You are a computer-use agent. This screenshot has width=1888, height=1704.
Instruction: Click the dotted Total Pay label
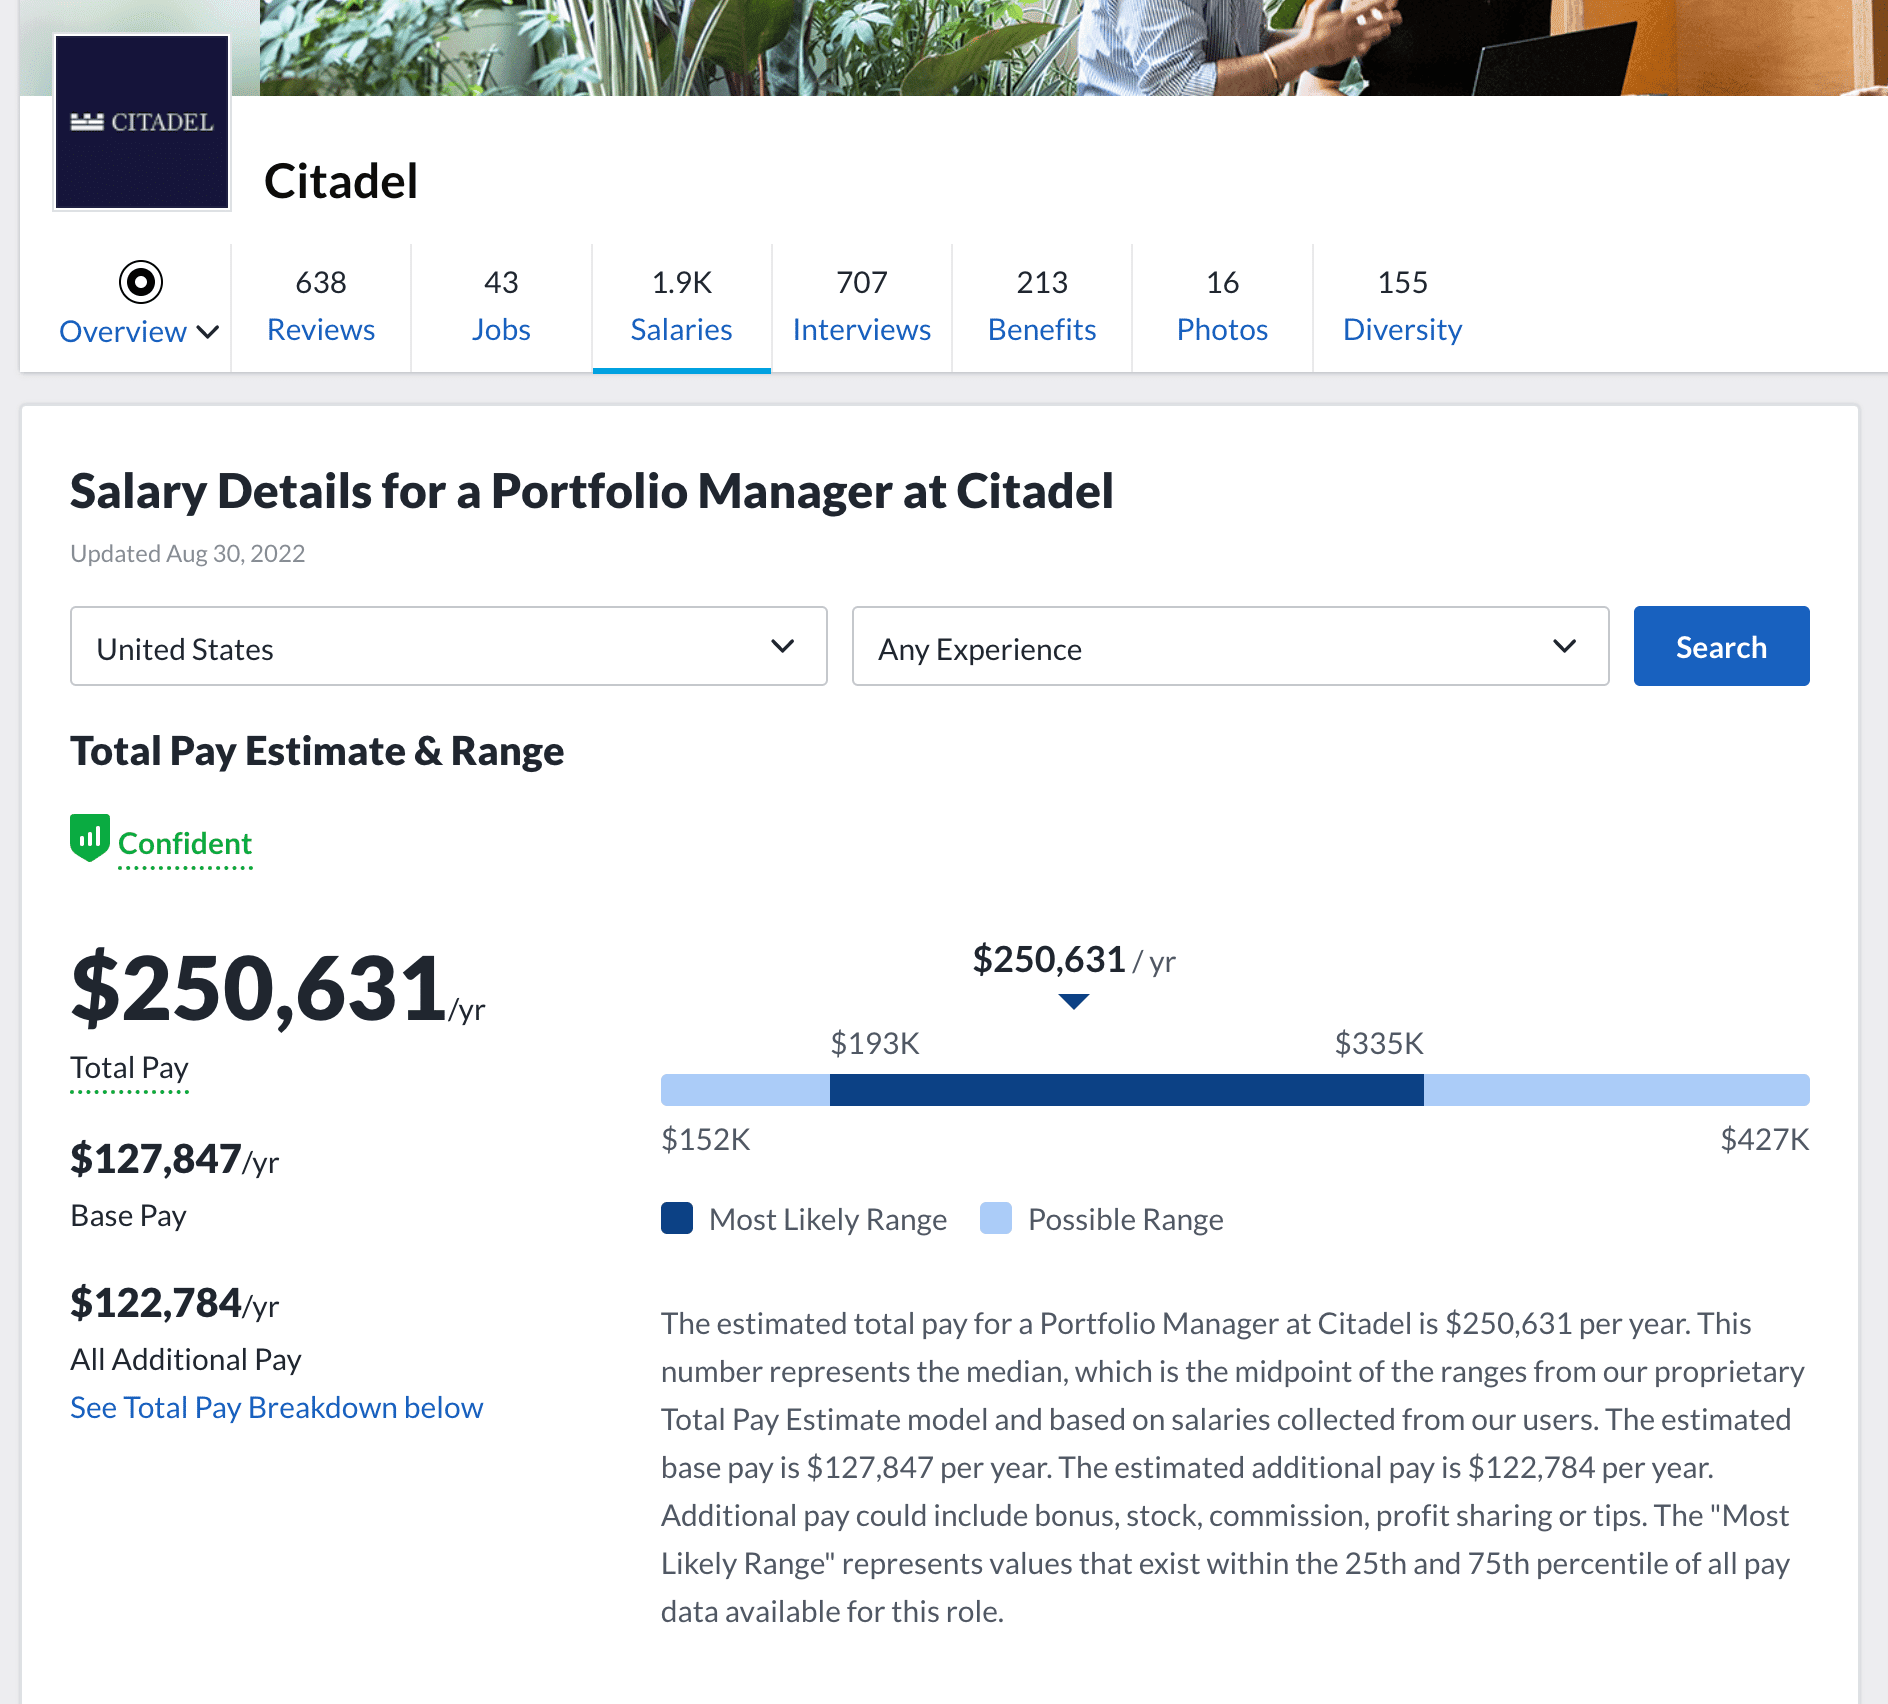(128, 1068)
